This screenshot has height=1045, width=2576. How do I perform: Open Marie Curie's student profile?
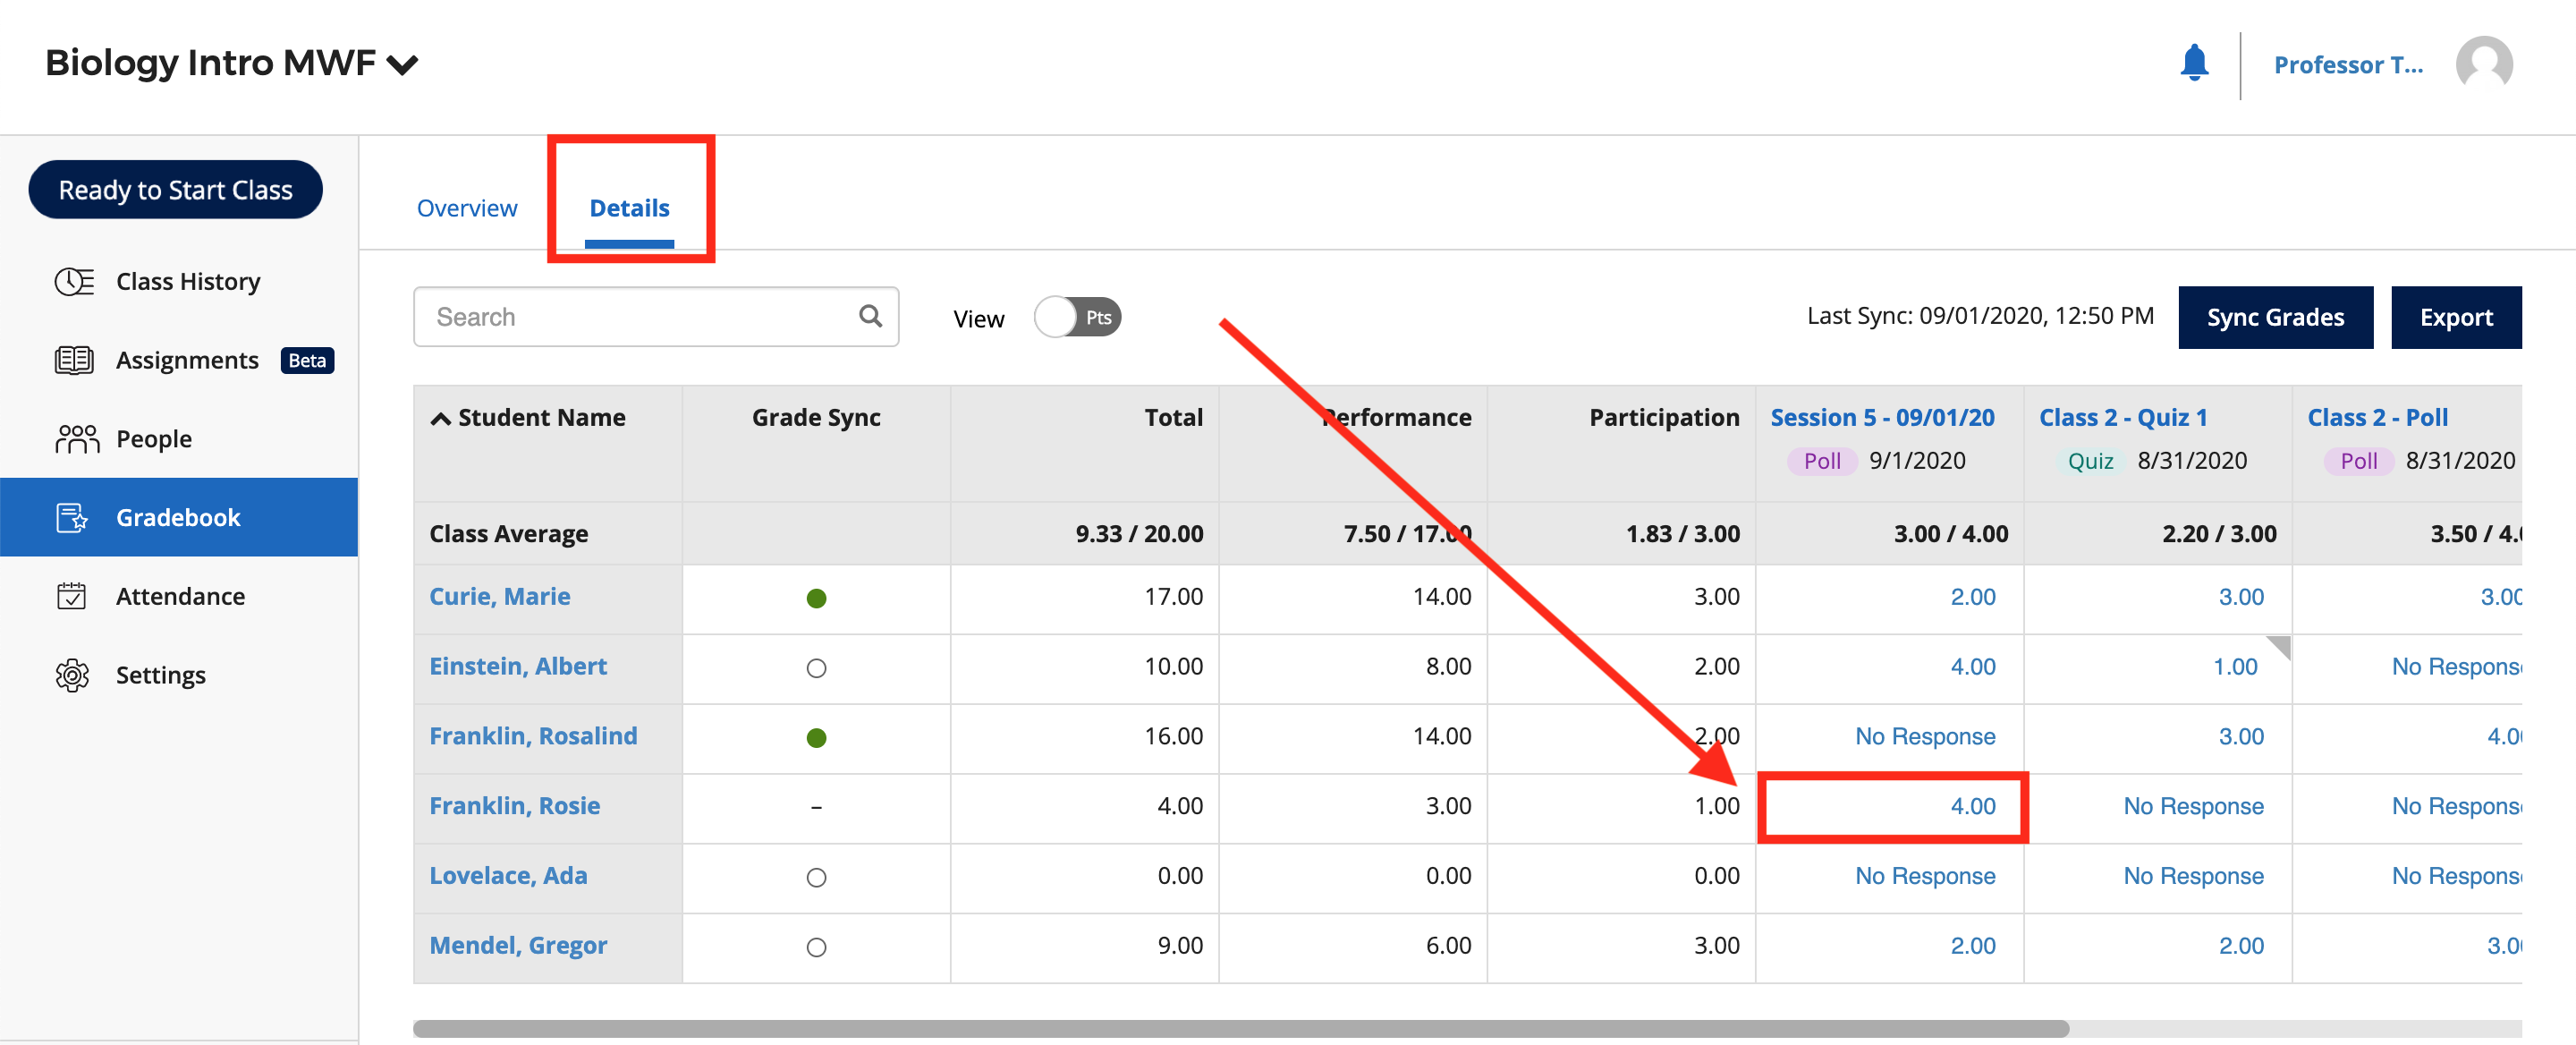pyautogui.click(x=499, y=596)
